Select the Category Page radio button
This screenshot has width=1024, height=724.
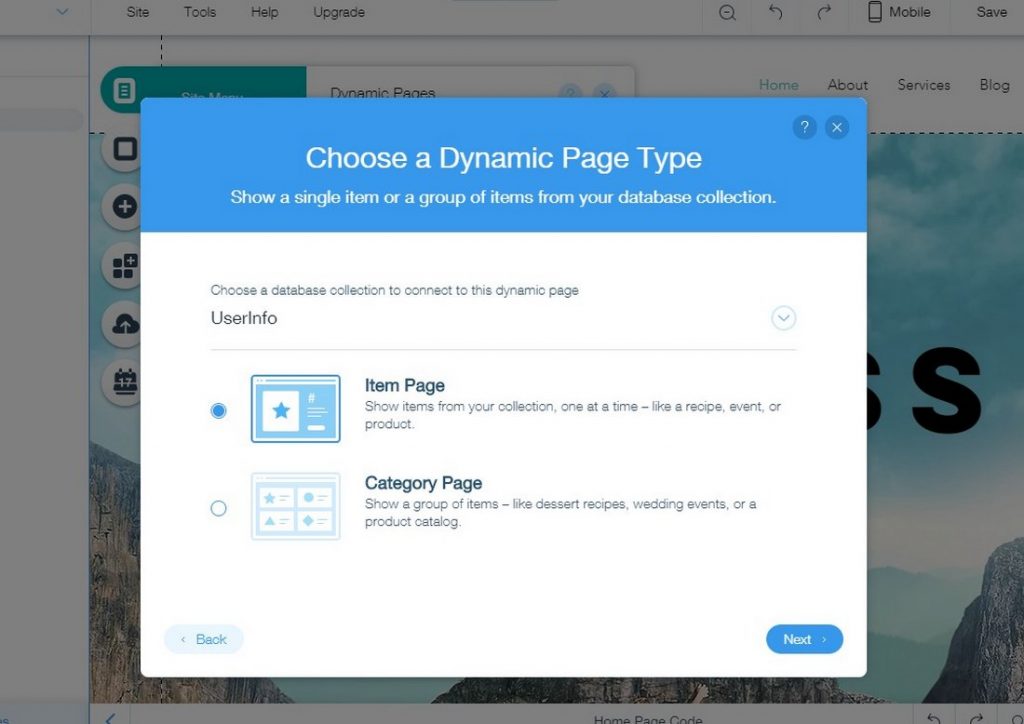pyautogui.click(x=219, y=508)
